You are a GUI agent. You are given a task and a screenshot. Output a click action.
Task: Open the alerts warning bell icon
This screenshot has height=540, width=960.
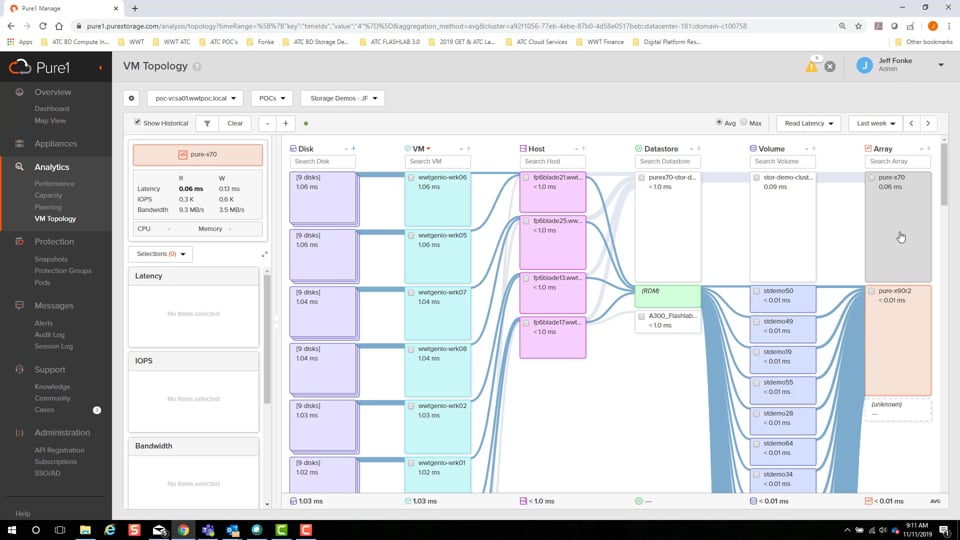pyautogui.click(x=812, y=66)
